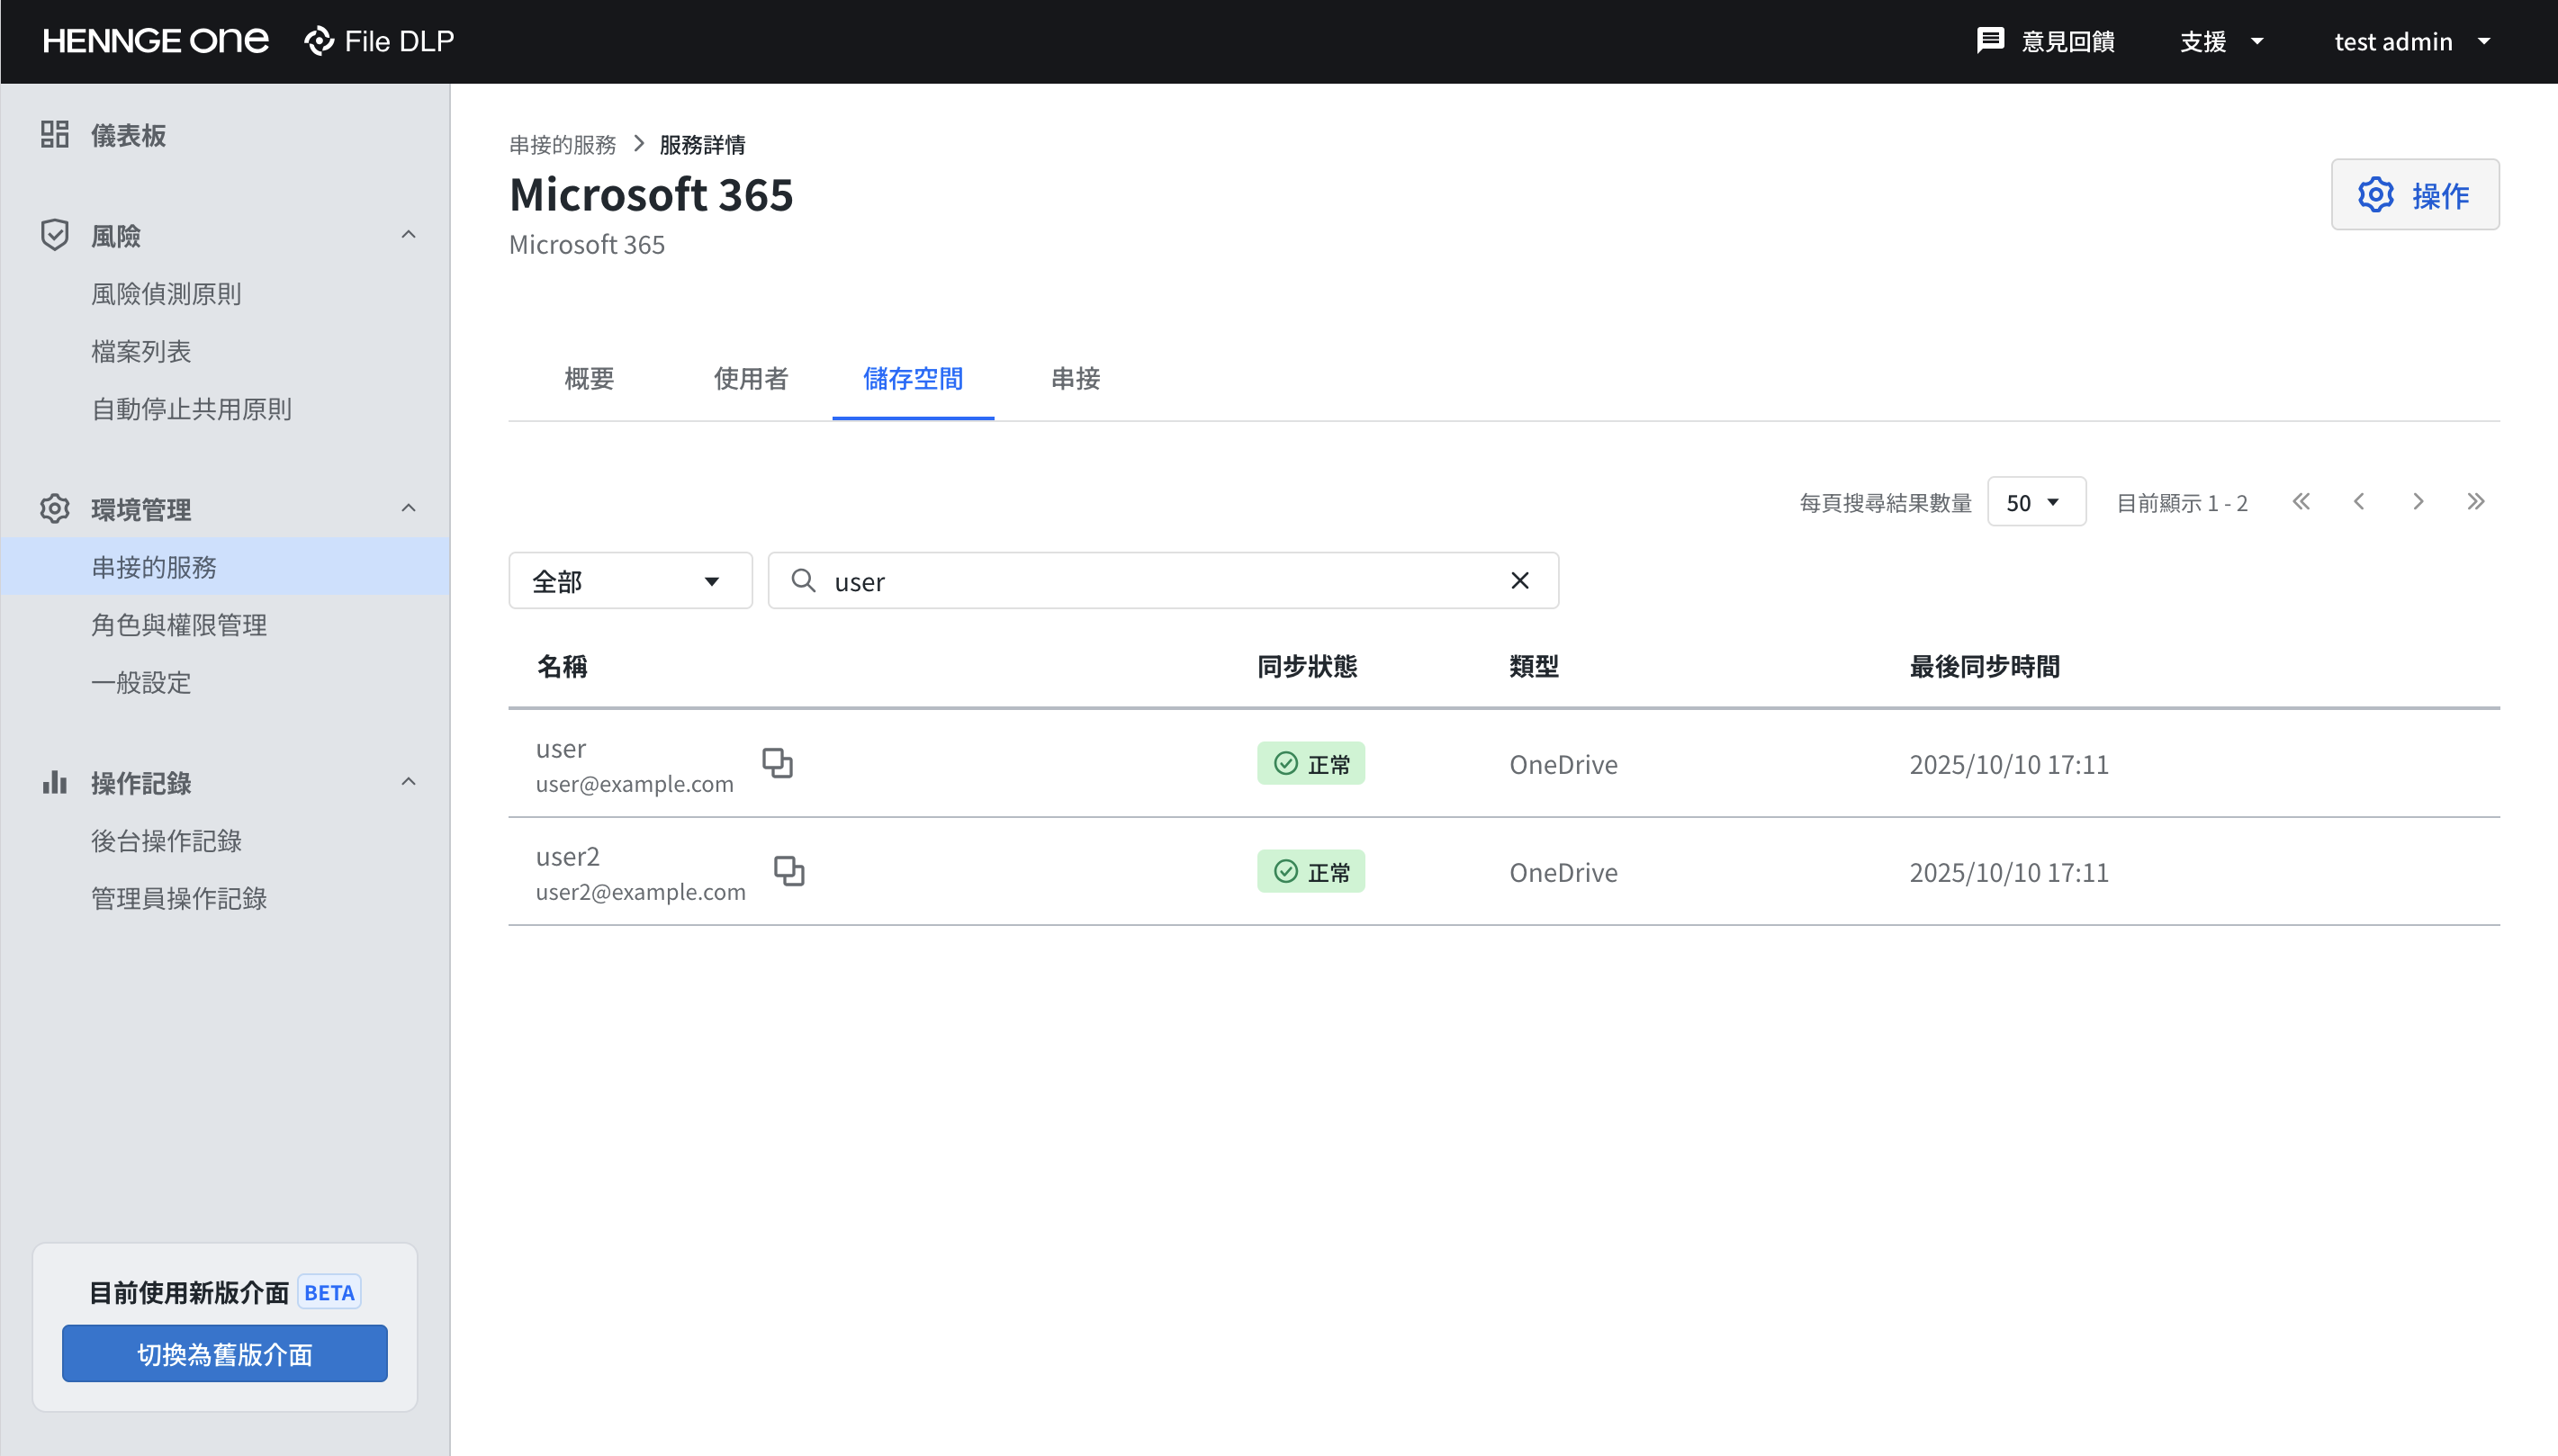The image size is (2558, 1456).
Task: Click the 同步狀態 column header
Action: click(1307, 667)
